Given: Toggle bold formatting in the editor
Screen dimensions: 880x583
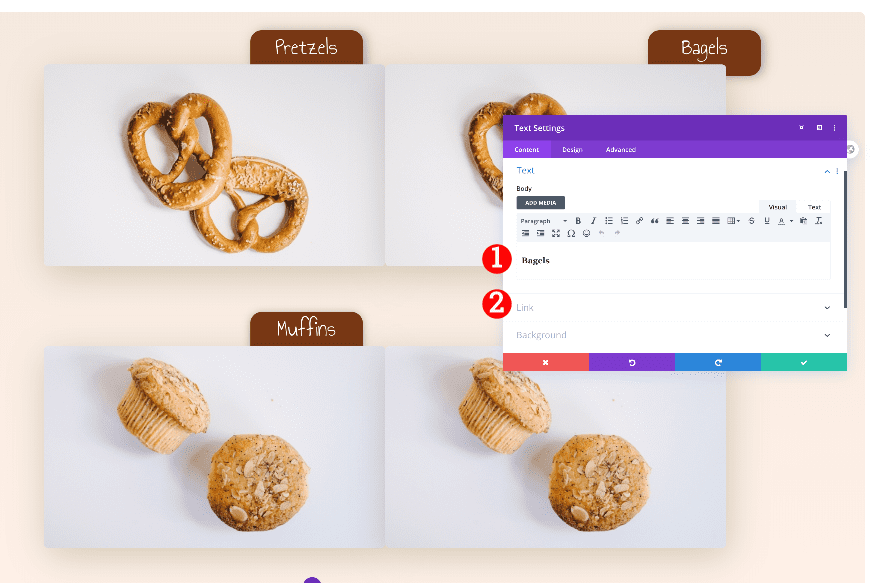Looking at the screenshot, I should pos(578,221).
